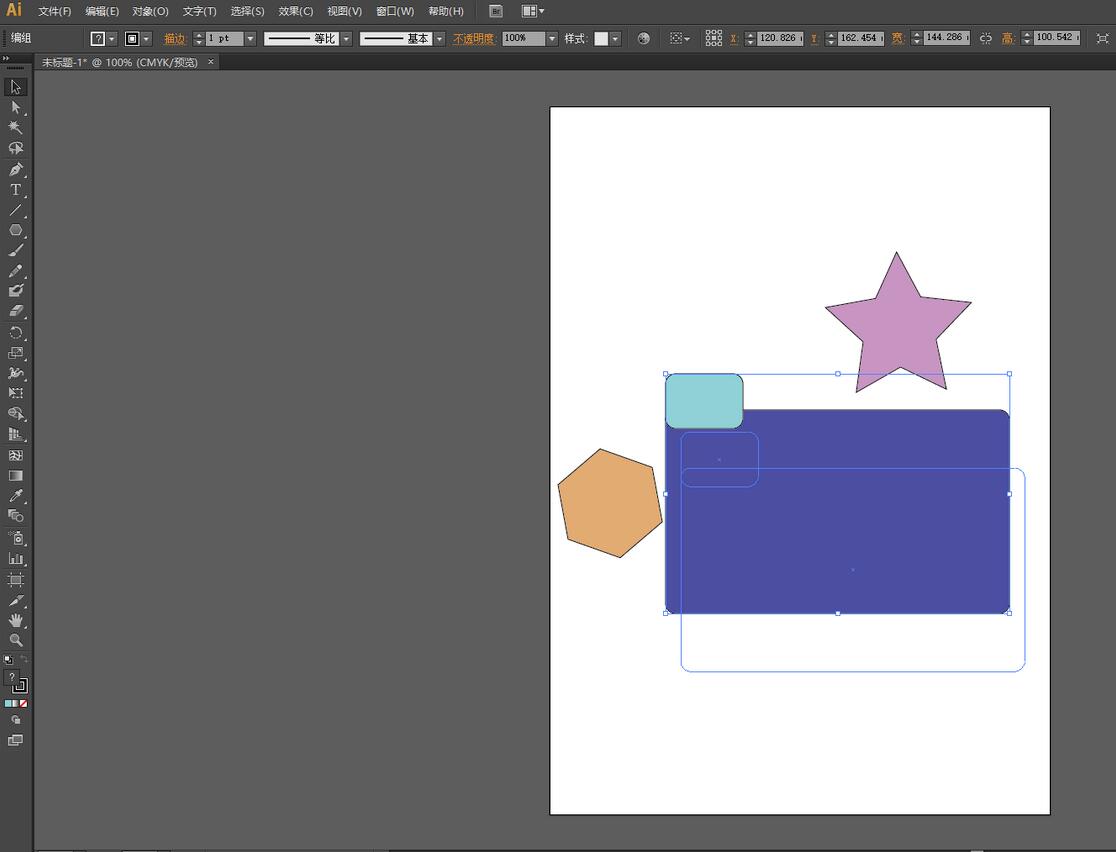1116x852 pixels.
Task: Select the Direct Selection tool (white arrow)
Action: 16,107
